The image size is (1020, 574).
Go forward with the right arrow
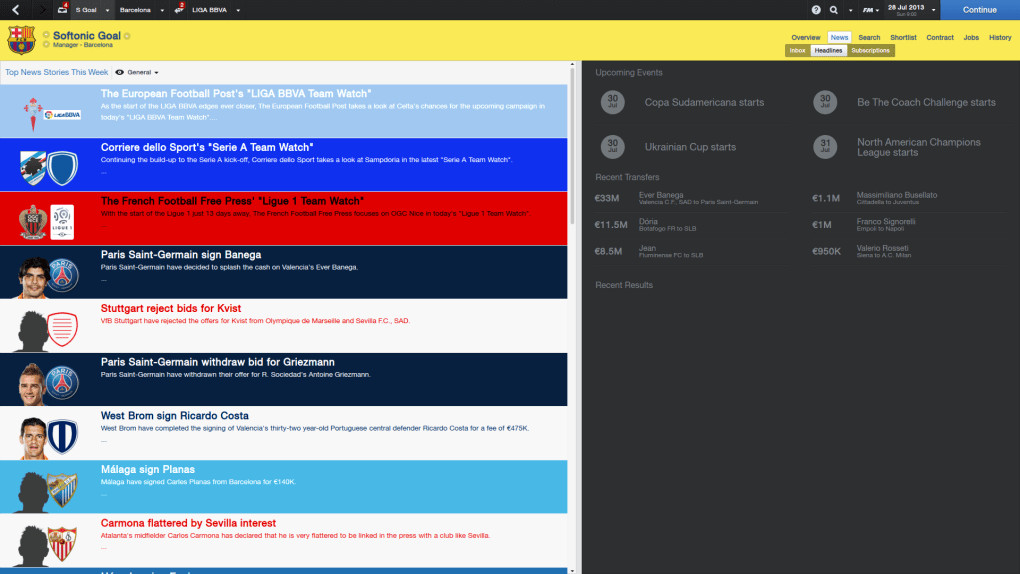pyautogui.click(x=42, y=10)
